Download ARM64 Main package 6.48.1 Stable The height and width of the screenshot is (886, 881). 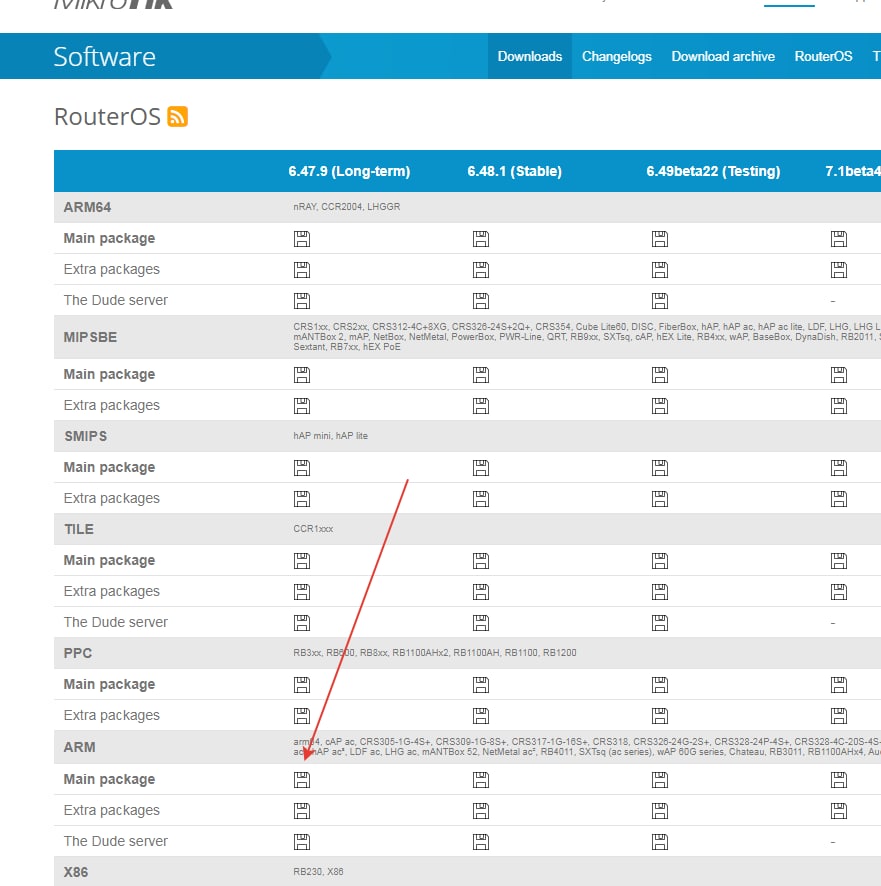pyautogui.click(x=481, y=239)
